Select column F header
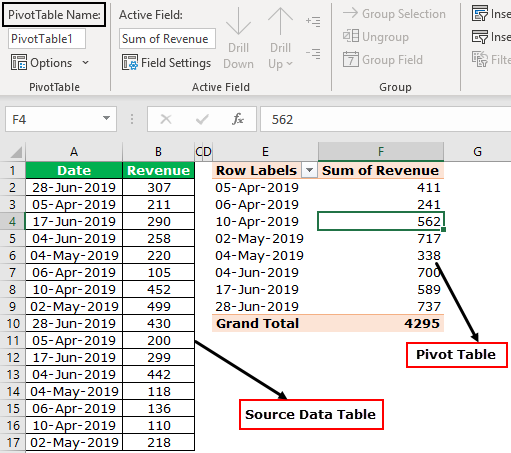Image resolution: width=511 pixels, height=453 pixels. 381,152
